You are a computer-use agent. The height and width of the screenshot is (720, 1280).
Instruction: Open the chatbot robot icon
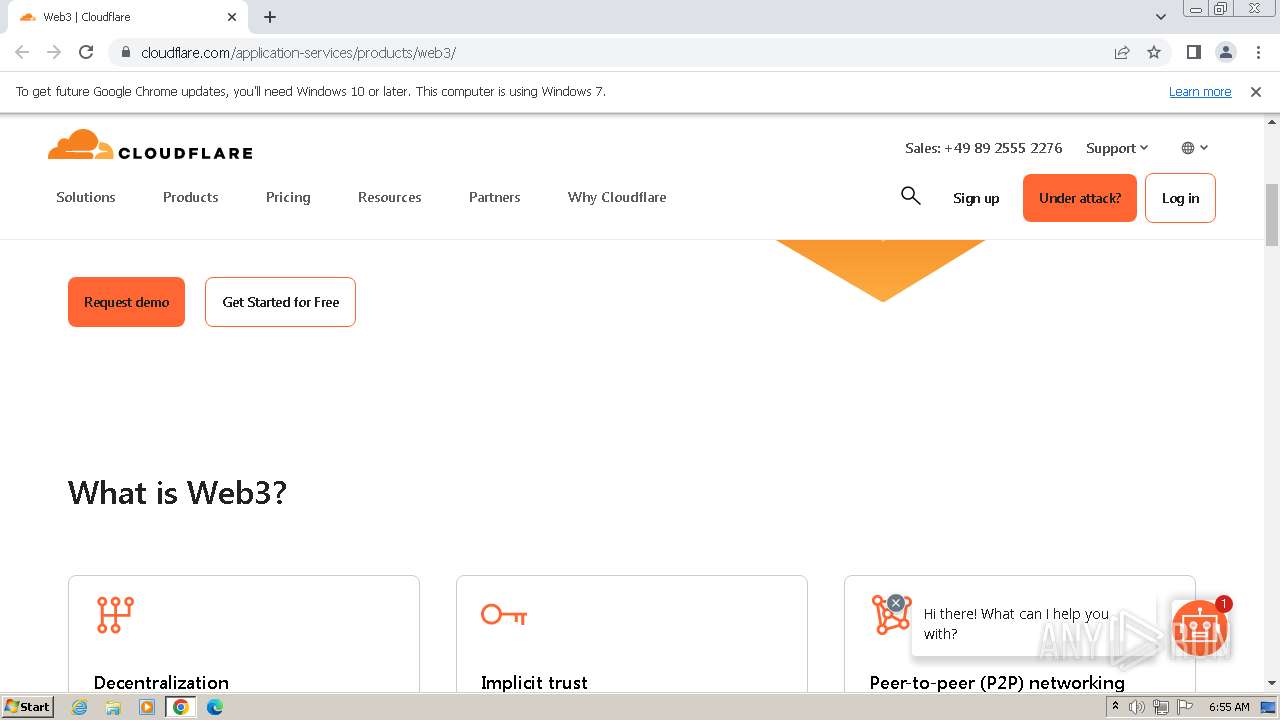click(x=1200, y=628)
